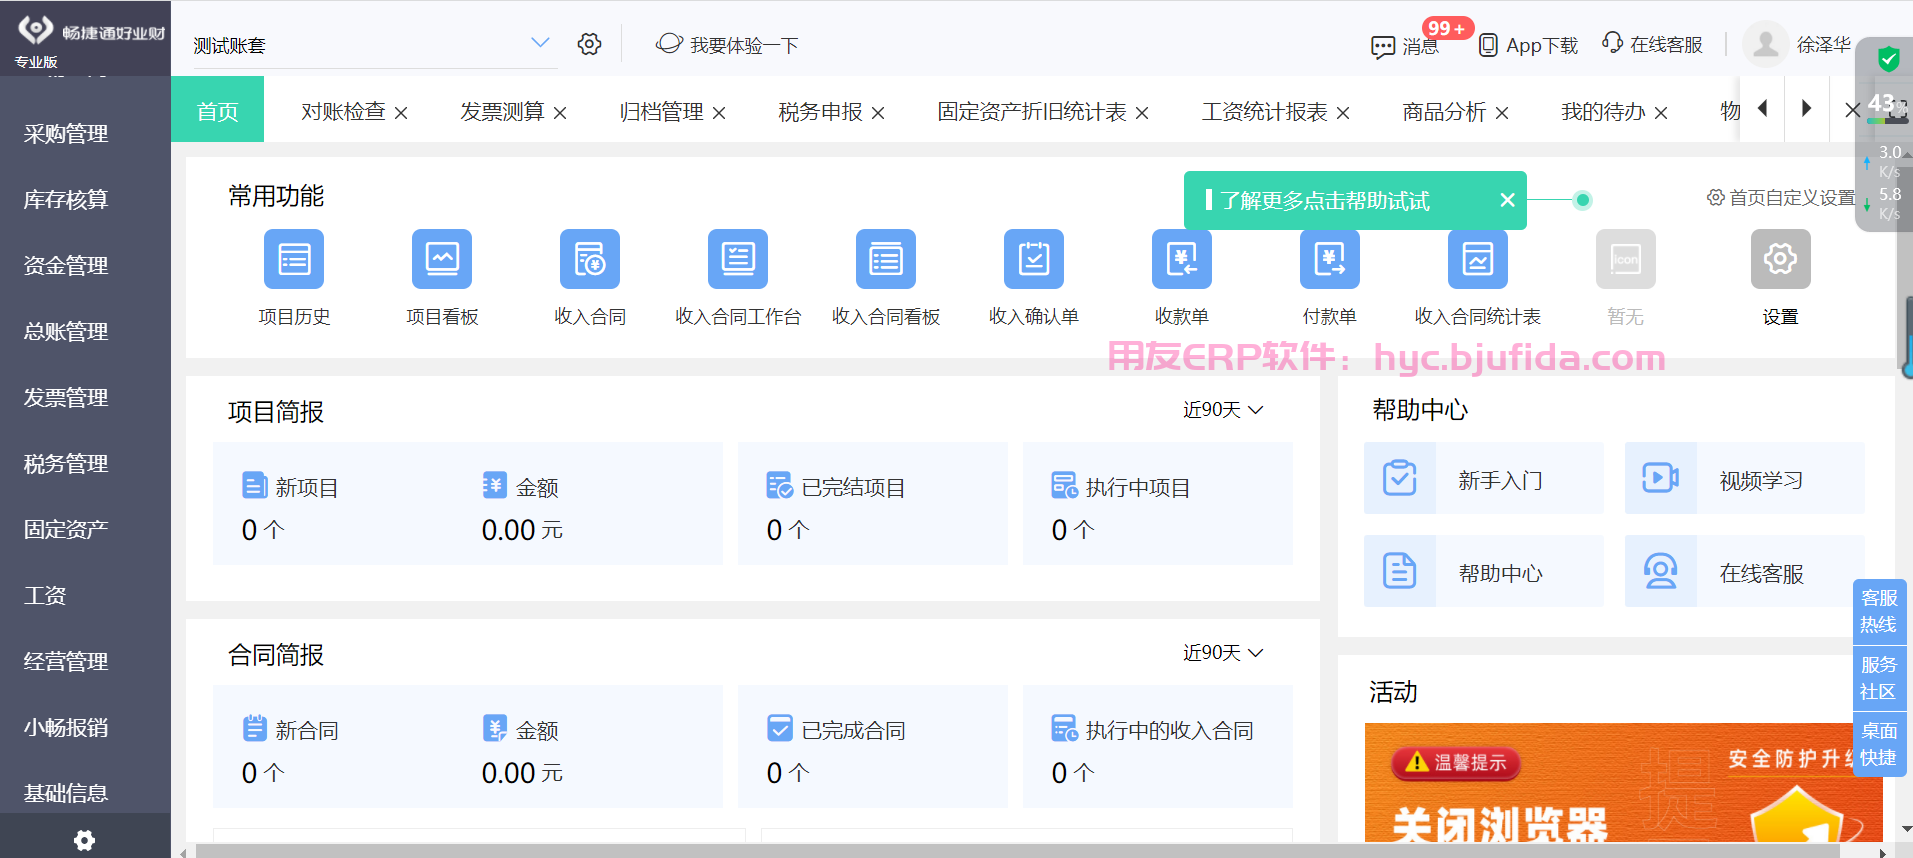
Task: Close the 工资统计报表 tab
Action: click(x=1343, y=113)
